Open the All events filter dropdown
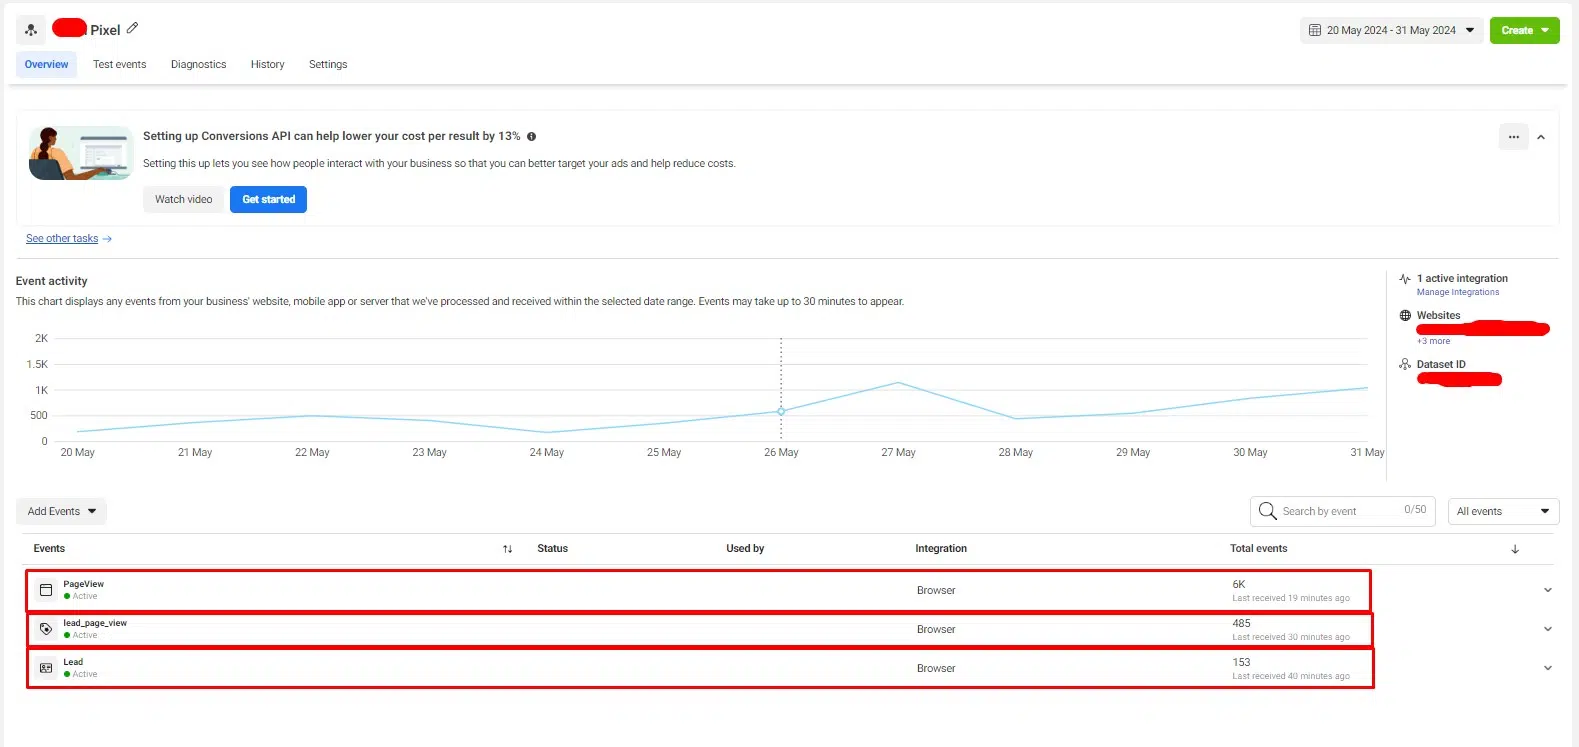Image resolution: width=1579 pixels, height=747 pixels. (x=1503, y=511)
